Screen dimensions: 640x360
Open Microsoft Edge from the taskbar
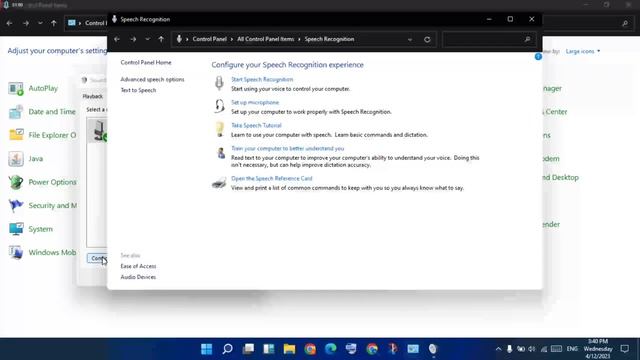pyautogui.click(x=331, y=349)
